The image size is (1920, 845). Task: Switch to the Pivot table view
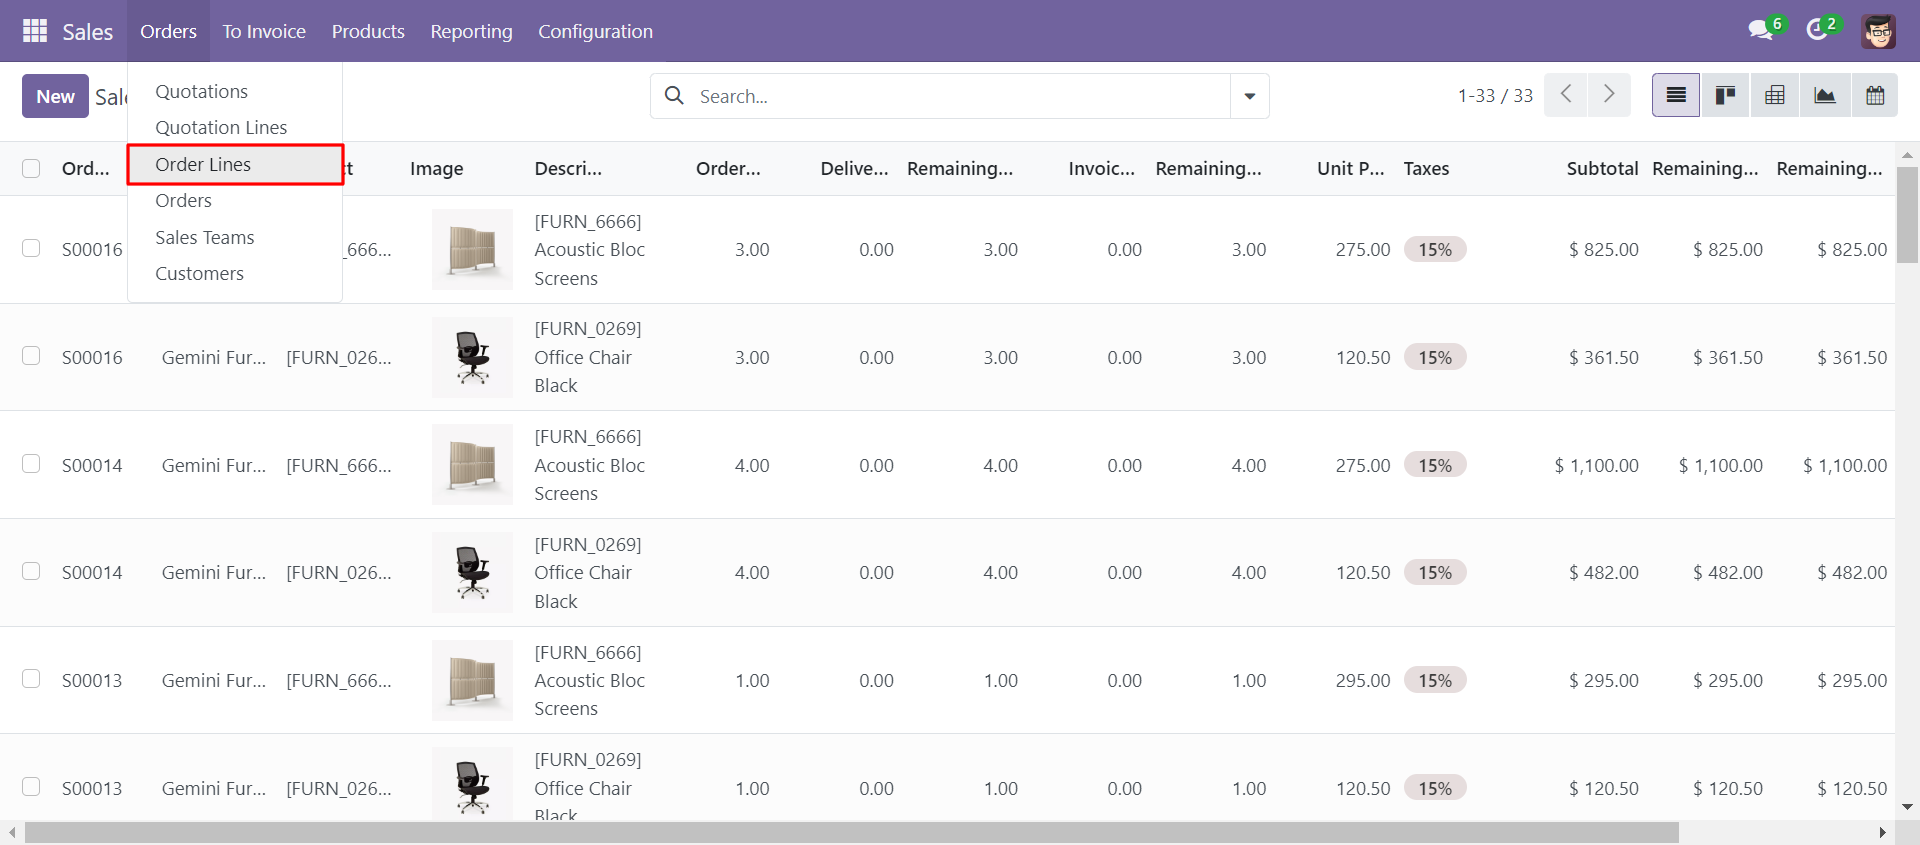click(x=1775, y=96)
